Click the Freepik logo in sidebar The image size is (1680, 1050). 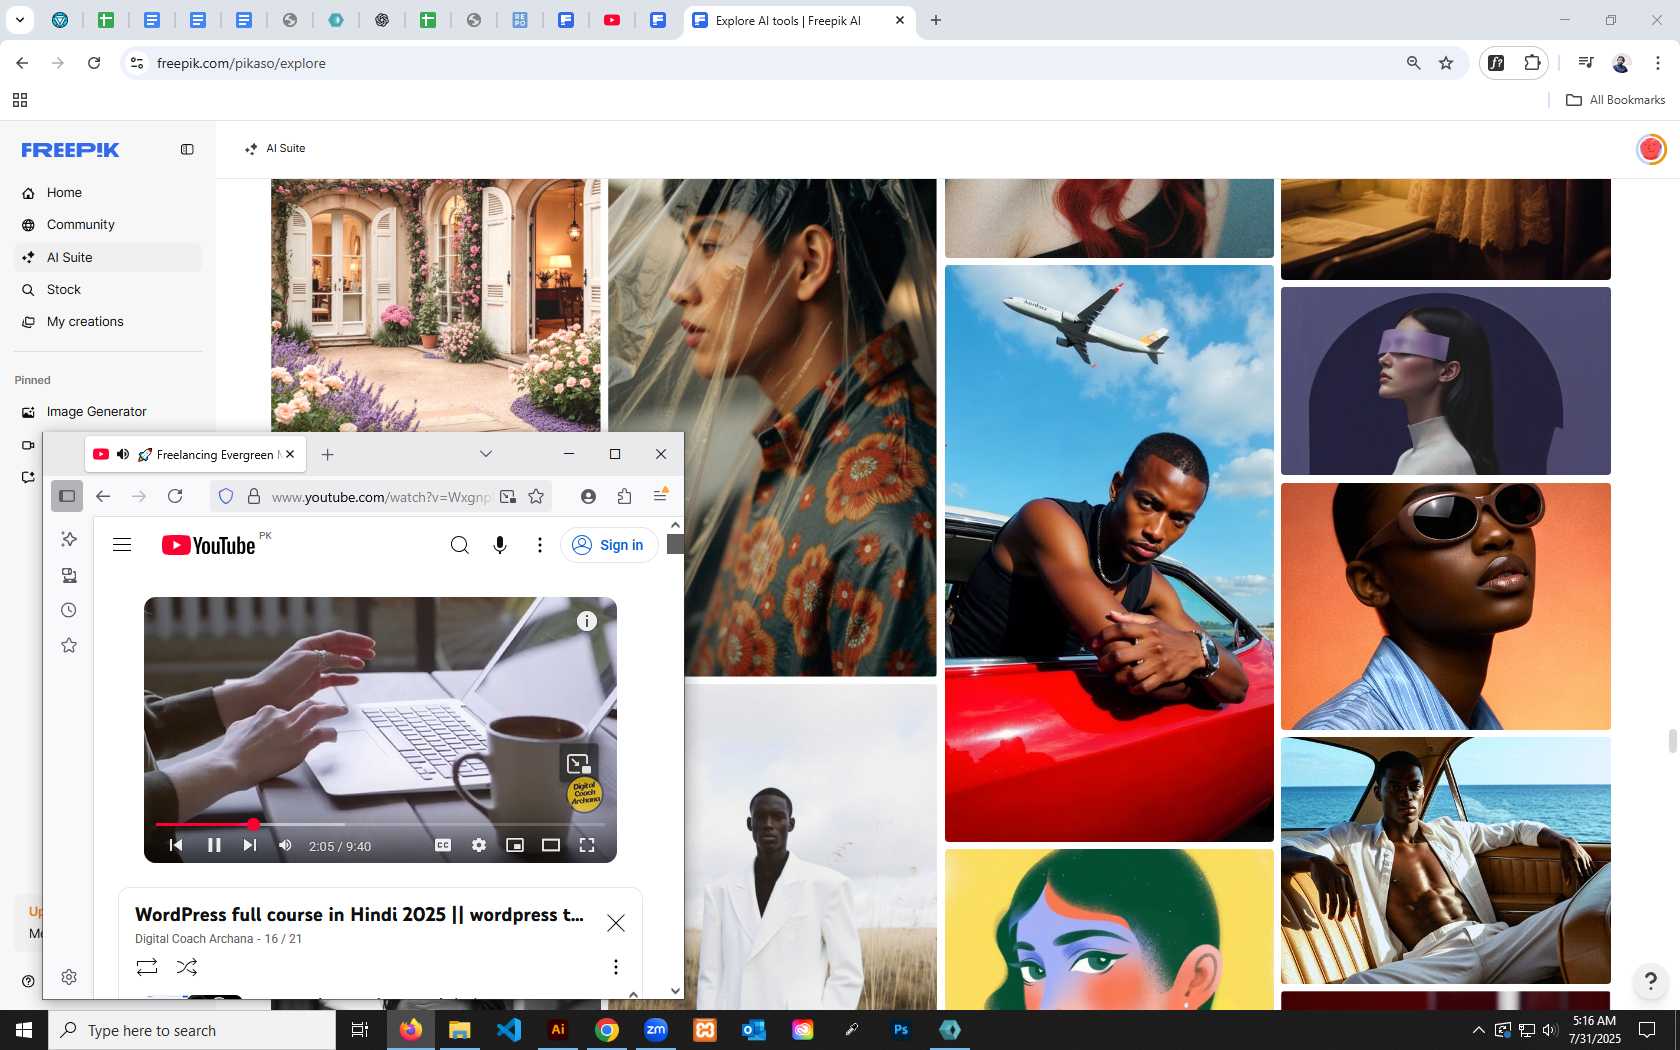coord(70,150)
